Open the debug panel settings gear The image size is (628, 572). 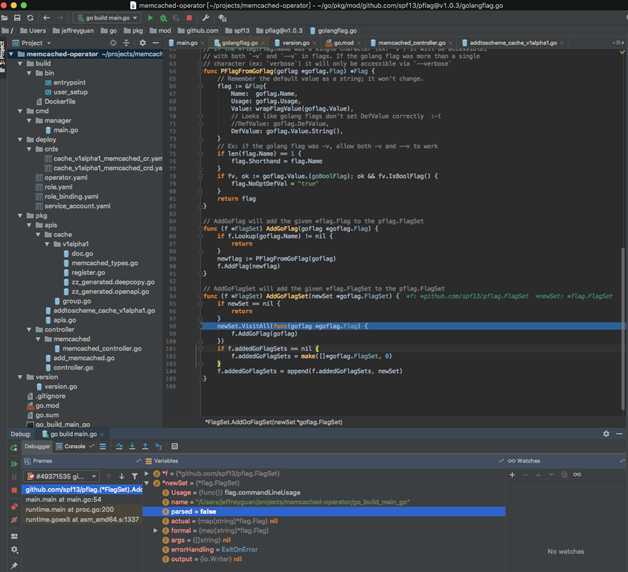[x=606, y=434]
